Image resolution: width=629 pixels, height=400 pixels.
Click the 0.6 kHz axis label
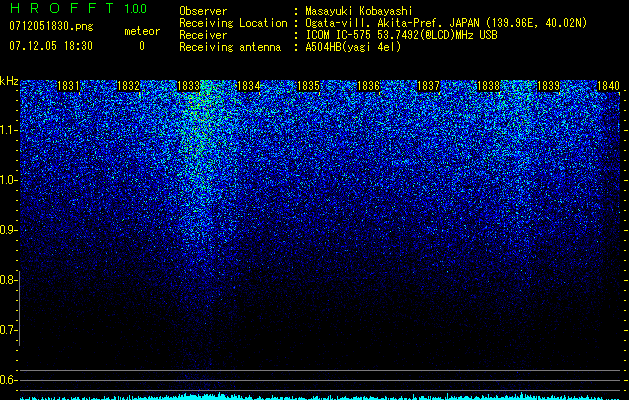(8, 380)
